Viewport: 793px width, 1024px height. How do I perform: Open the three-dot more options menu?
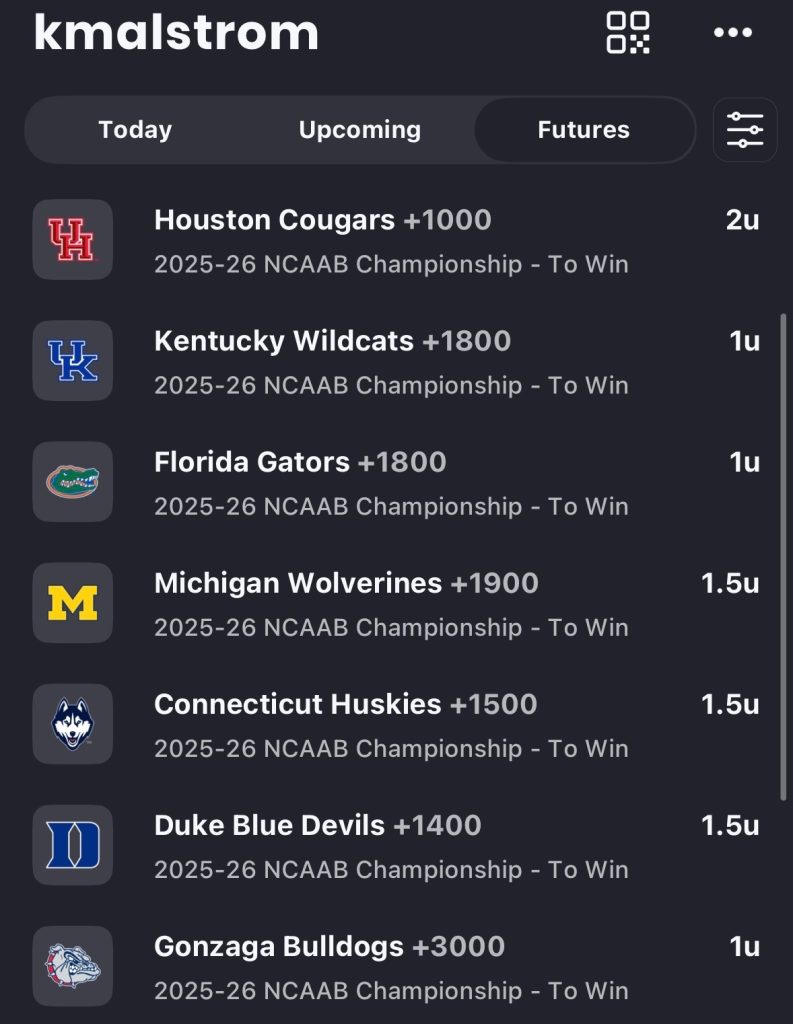[x=732, y=33]
